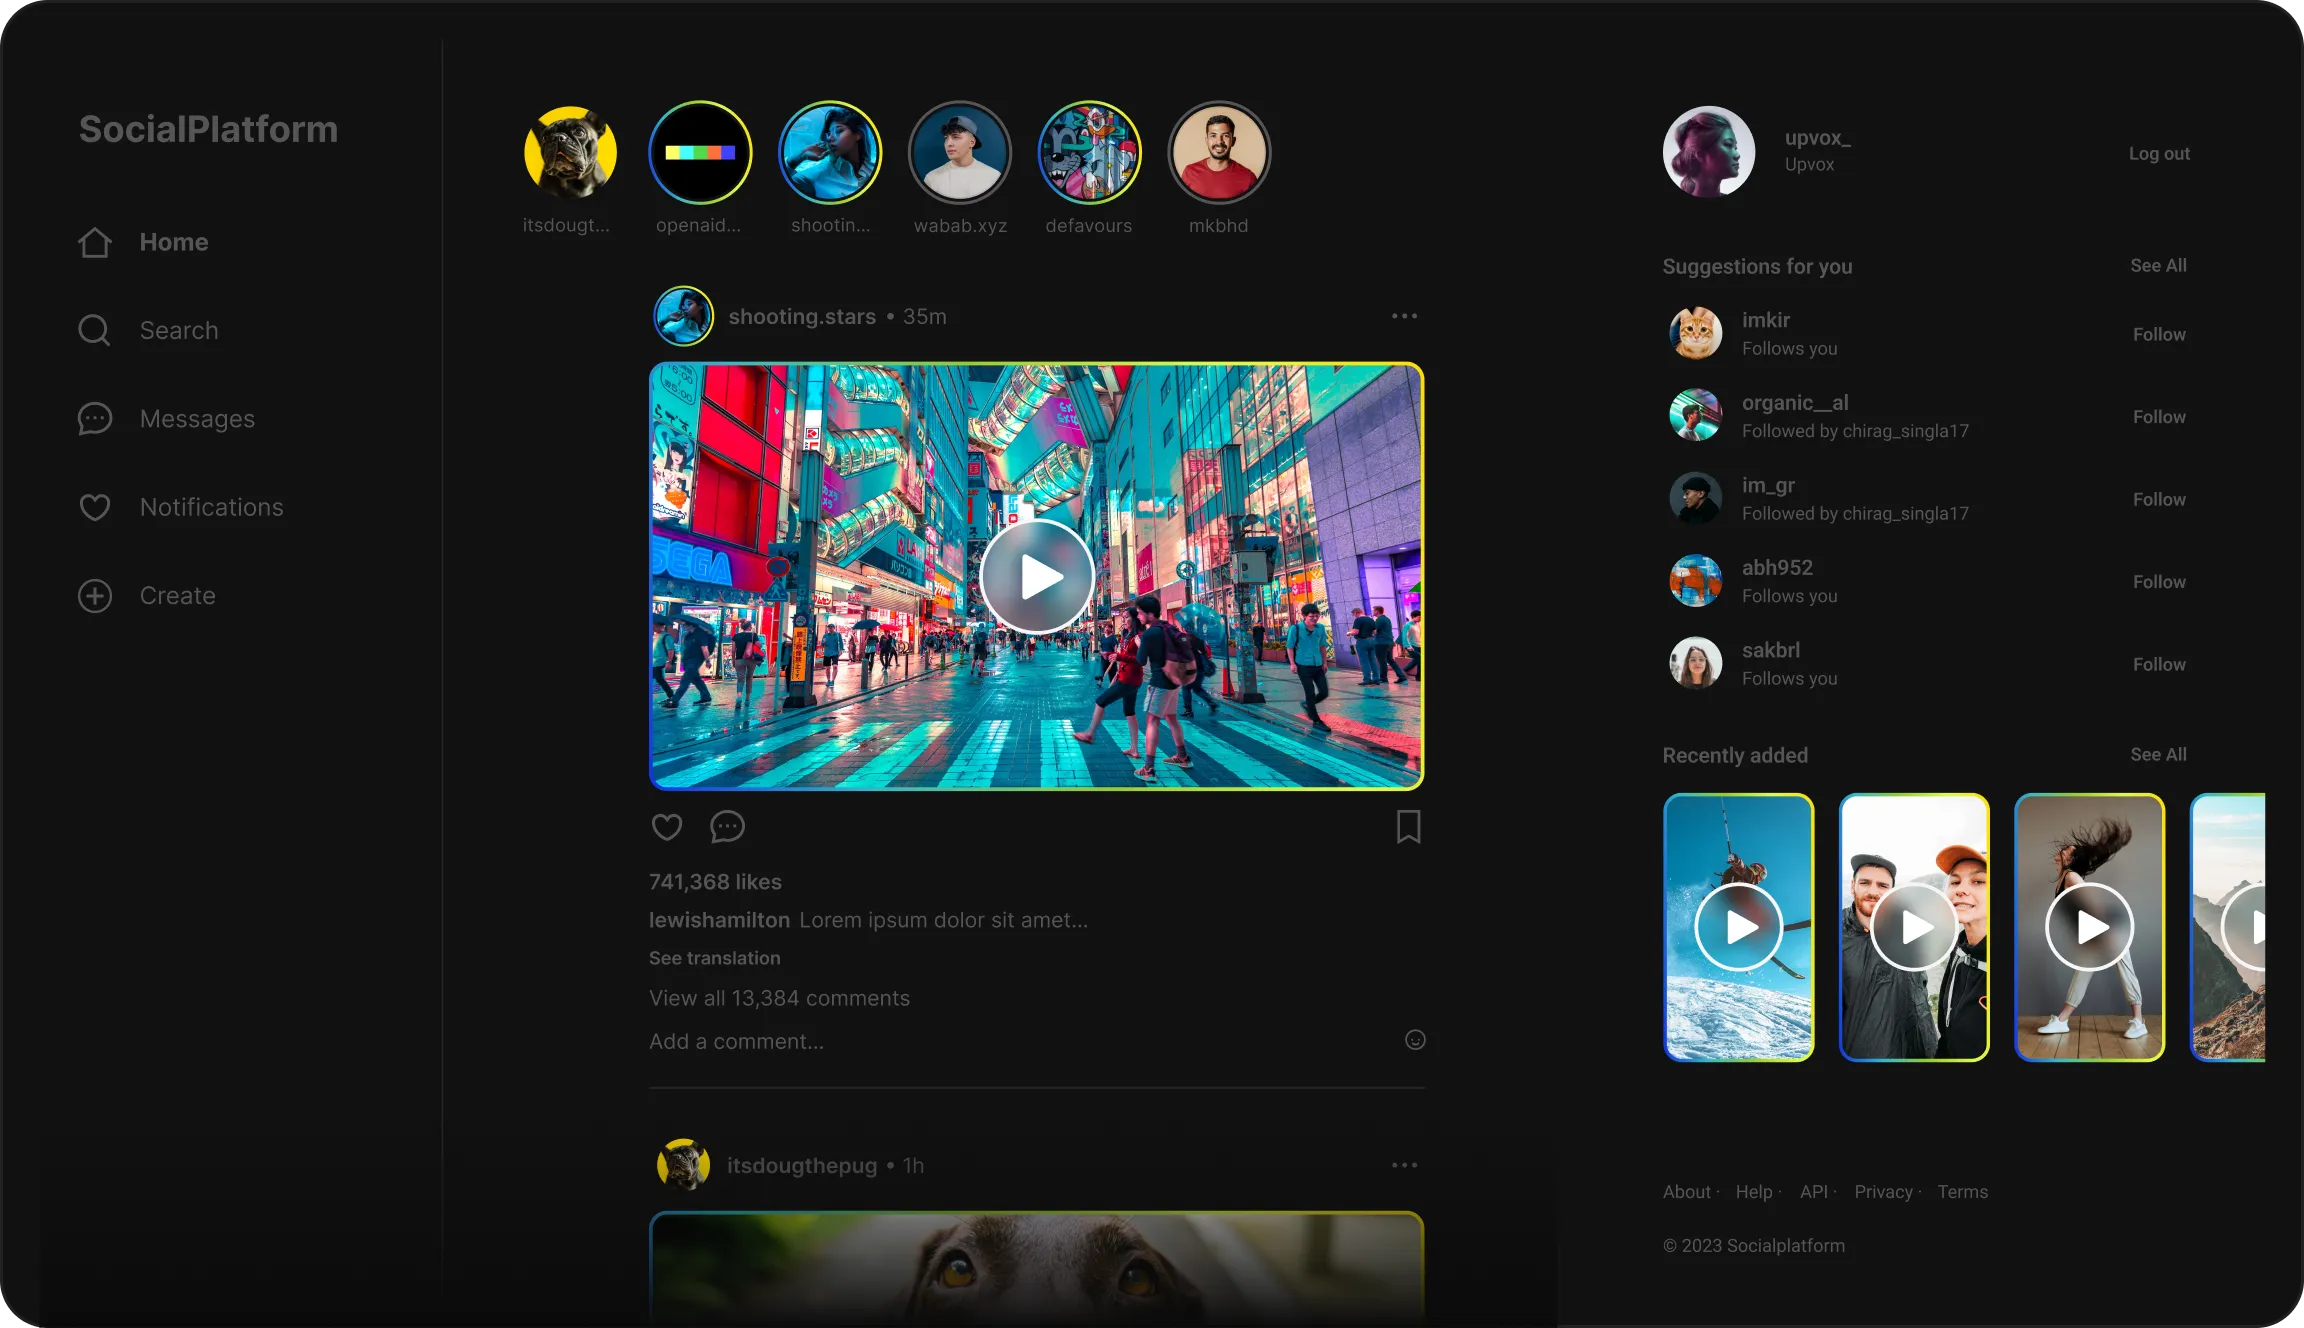The width and height of the screenshot is (2304, 1328).
Task: Open more options on itsdougthepug post
Action: (1404, 1165)
